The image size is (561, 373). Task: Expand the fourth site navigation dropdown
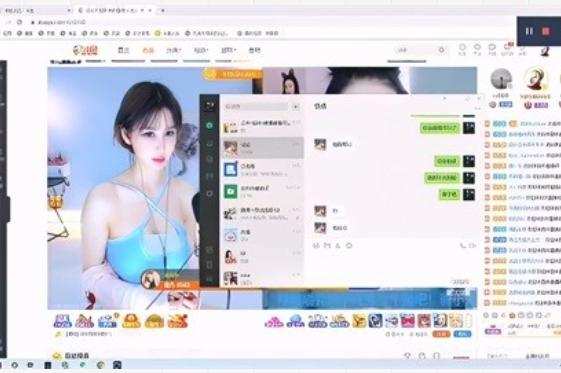point(201,50)
